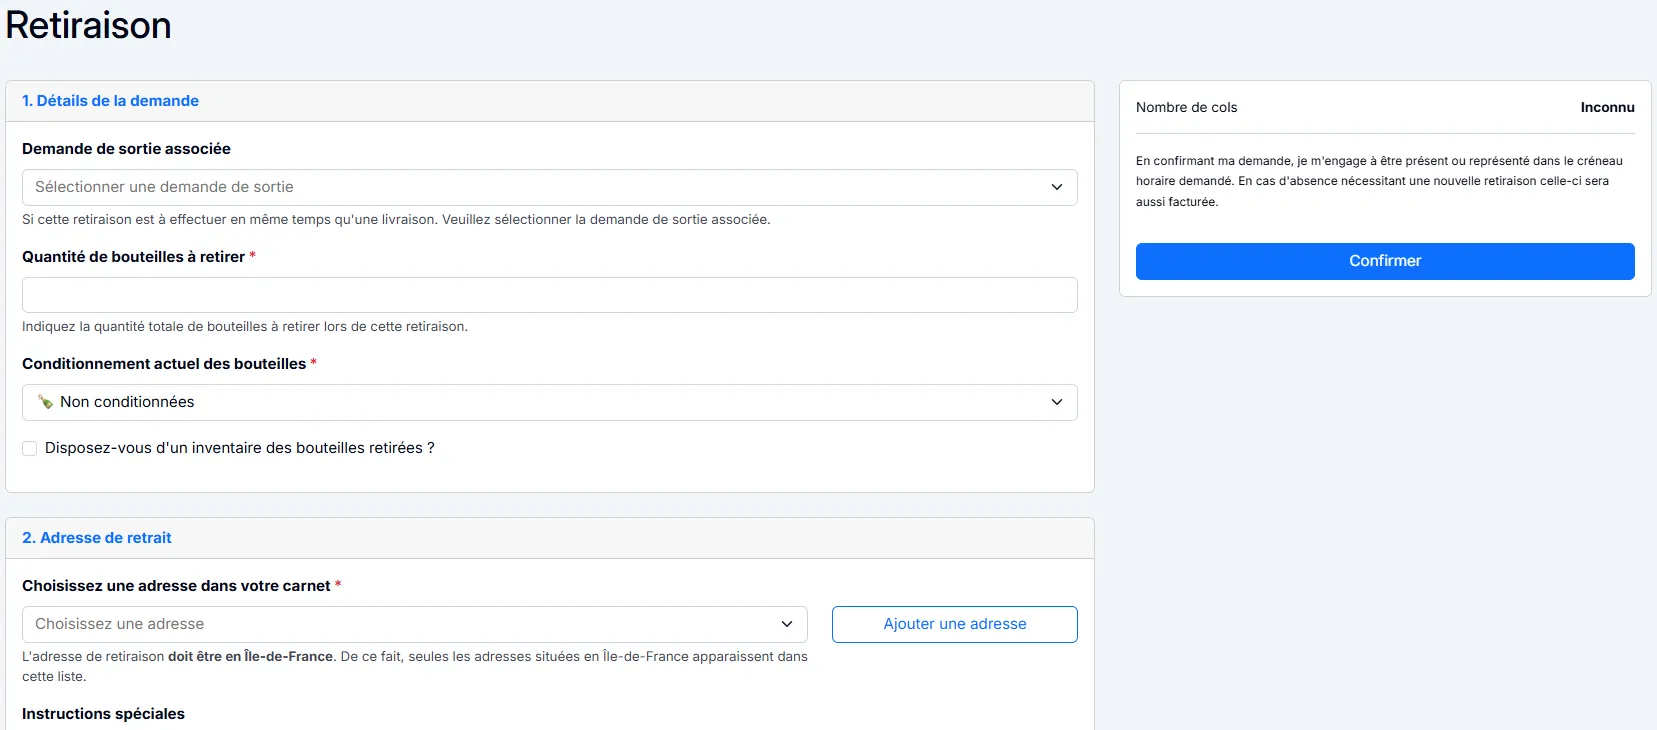Click the bottle icon in the Conditionnement field
The image size is (1657, 730).
click(x=45, y=402)
